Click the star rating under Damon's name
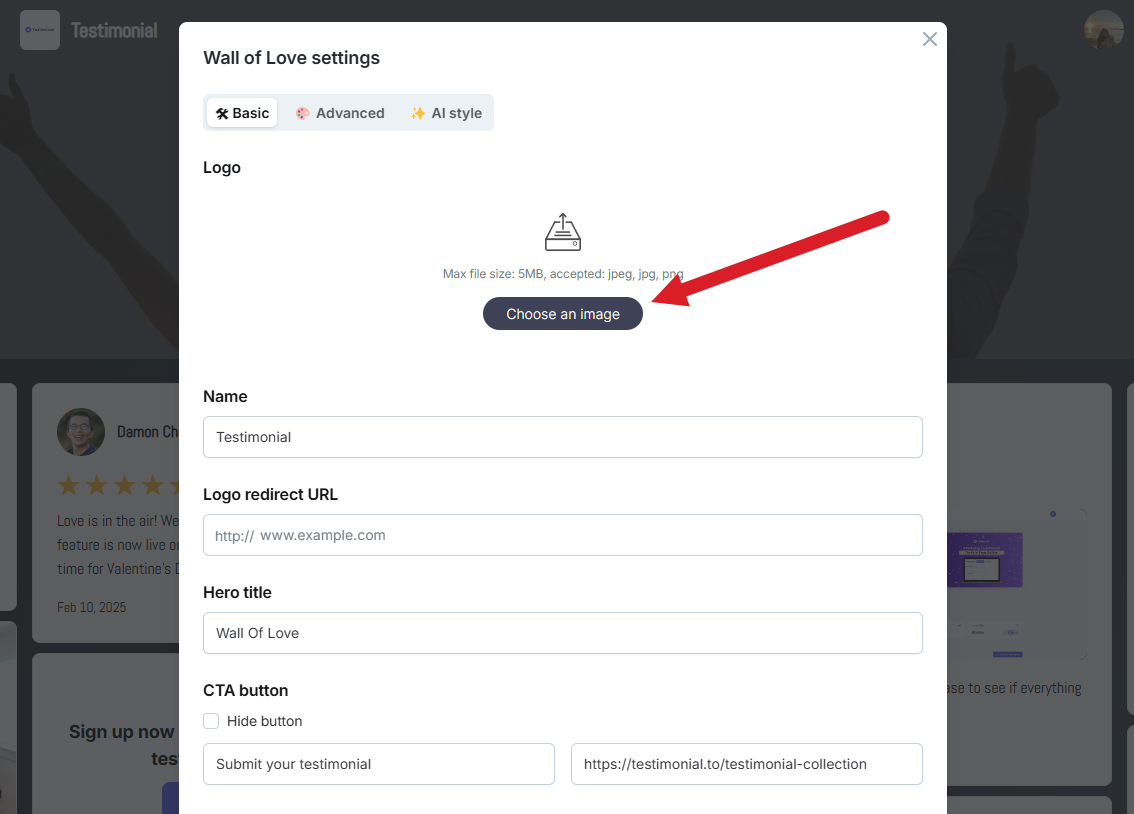Image resolution: width=1134 pixels, height=814 pixels. point(119,485)
